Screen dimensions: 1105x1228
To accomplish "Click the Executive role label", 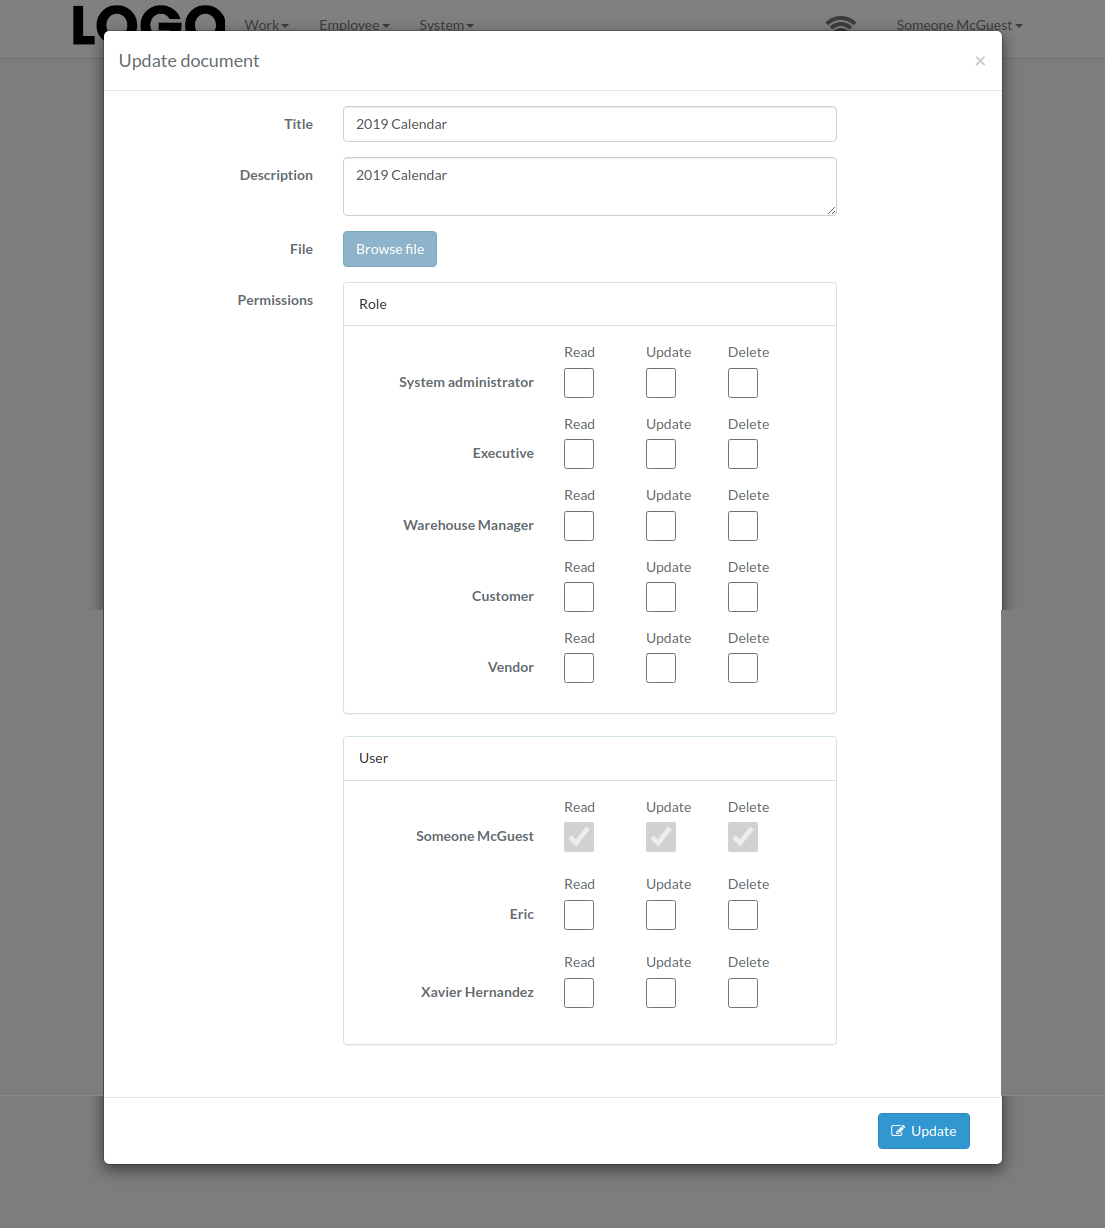I will tap(503, 453).
